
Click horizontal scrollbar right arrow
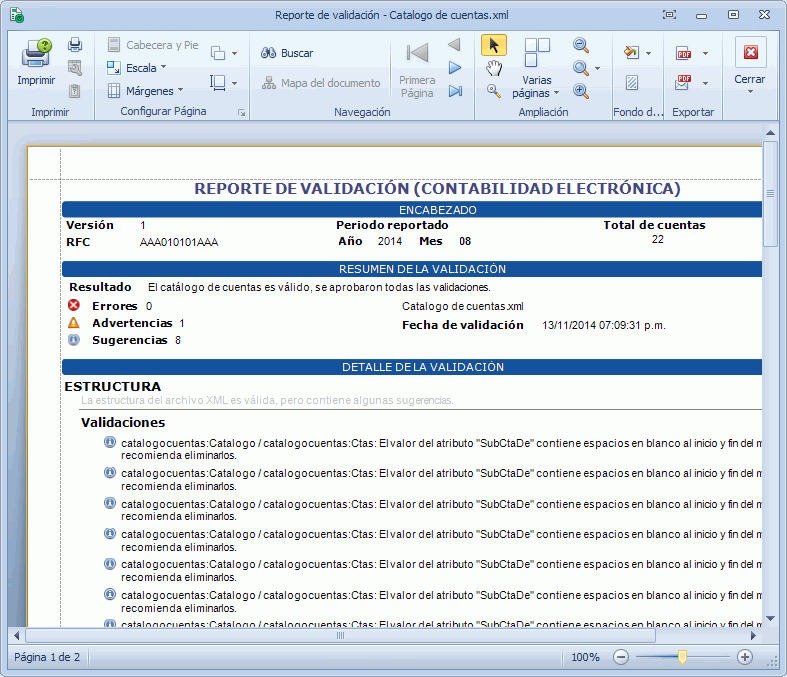click(753, 636)
